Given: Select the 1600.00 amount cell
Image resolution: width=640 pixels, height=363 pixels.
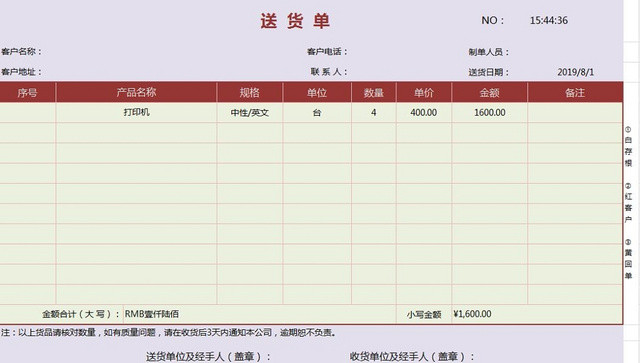Looking at the screenshot, I should 489,112.
